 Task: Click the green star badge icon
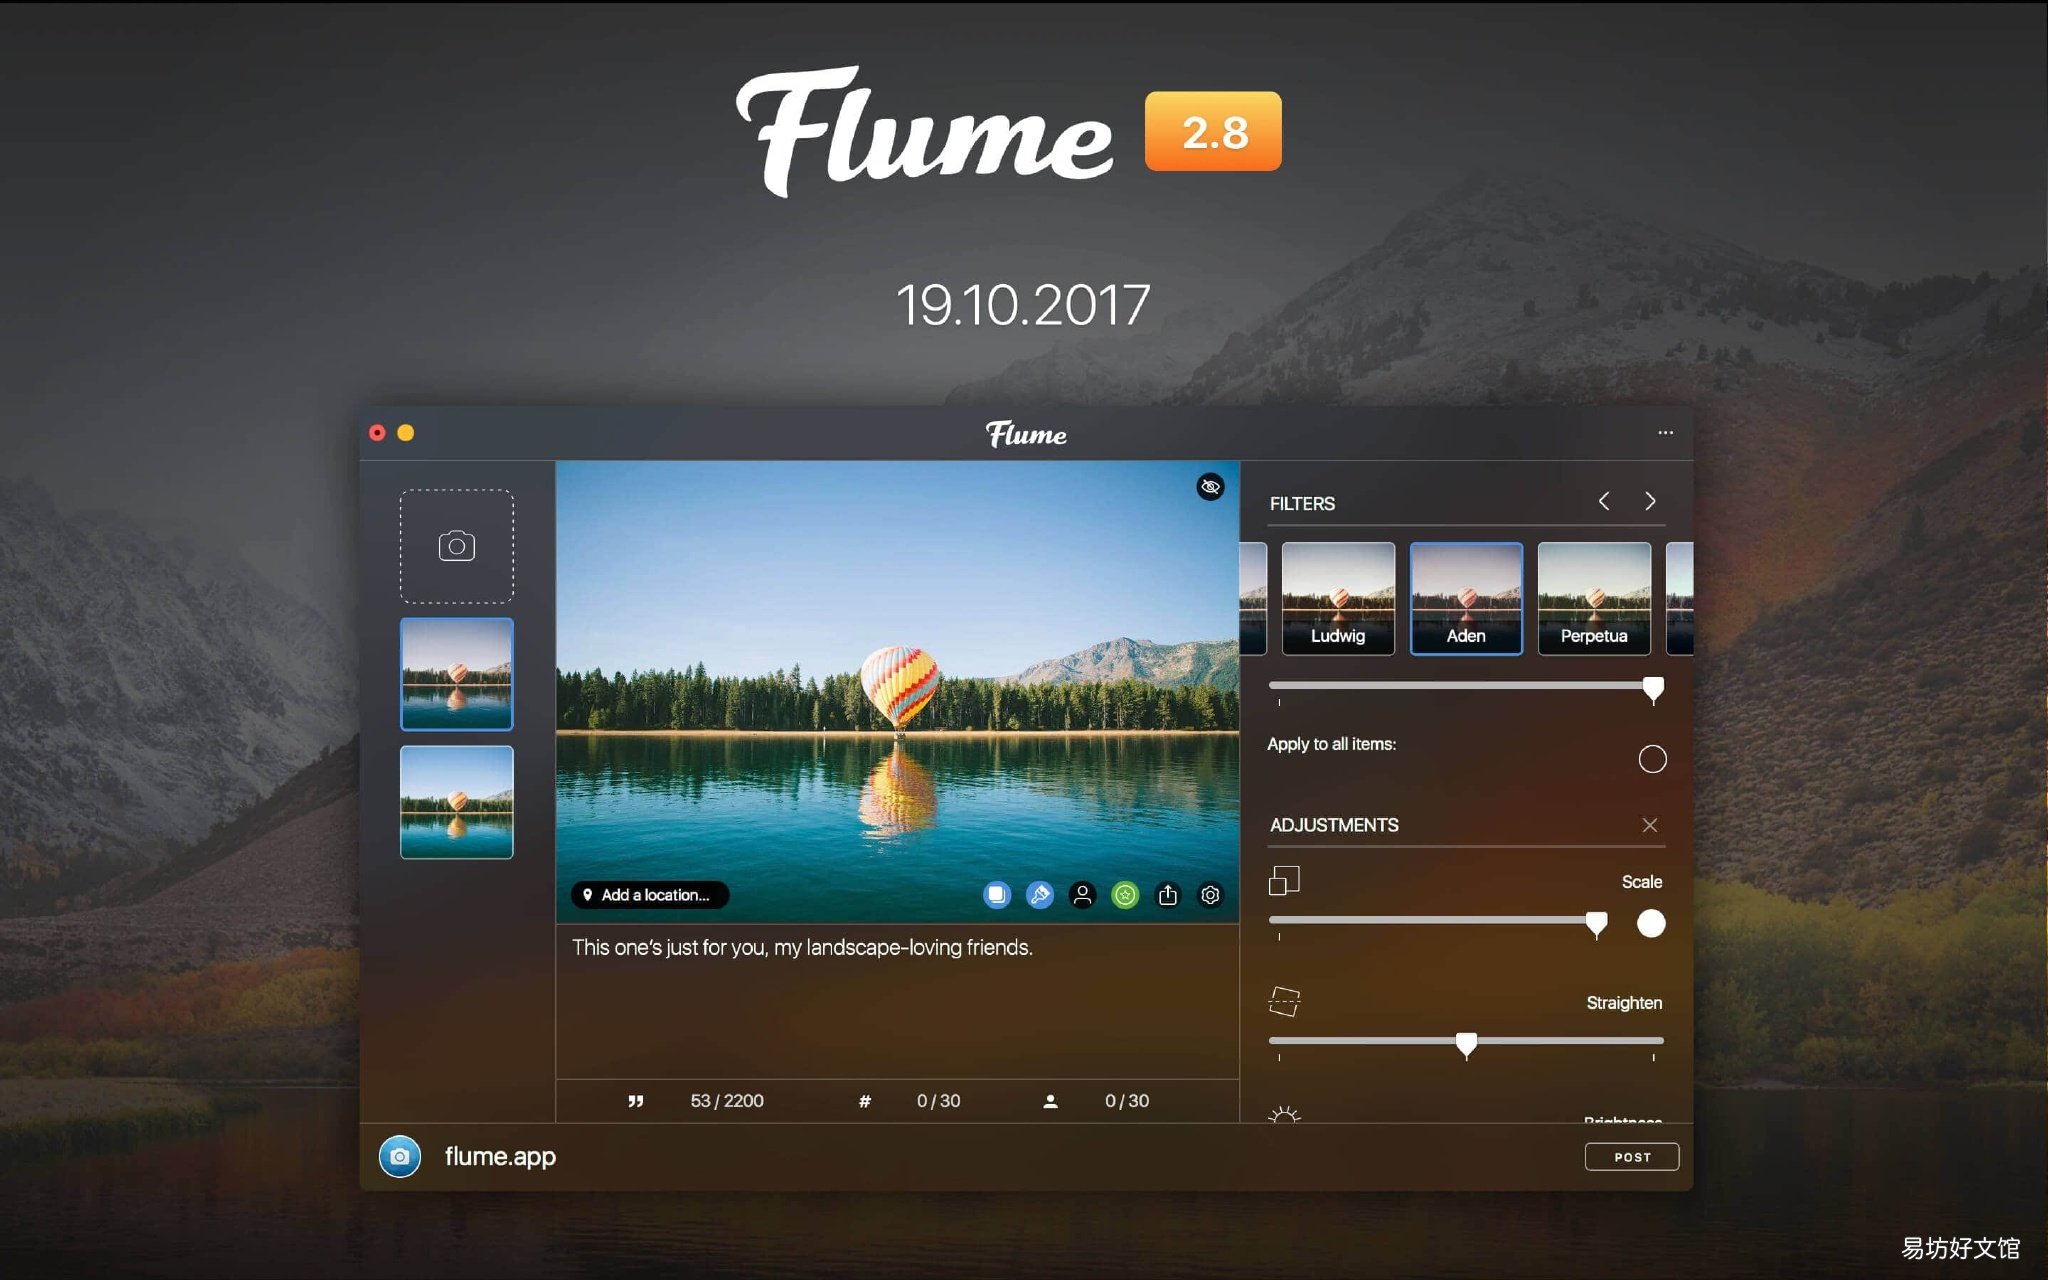tap(1125, 895)
